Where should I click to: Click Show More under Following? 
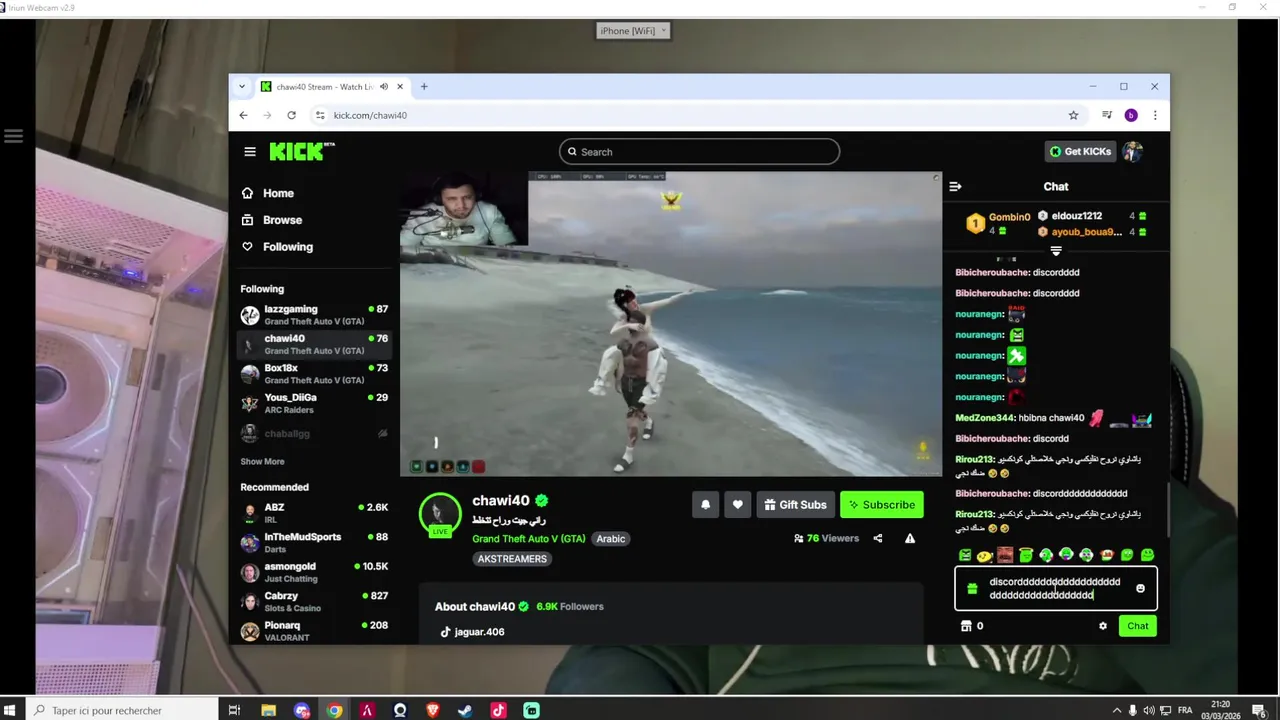pyautogui.click(x=262, y=462)
